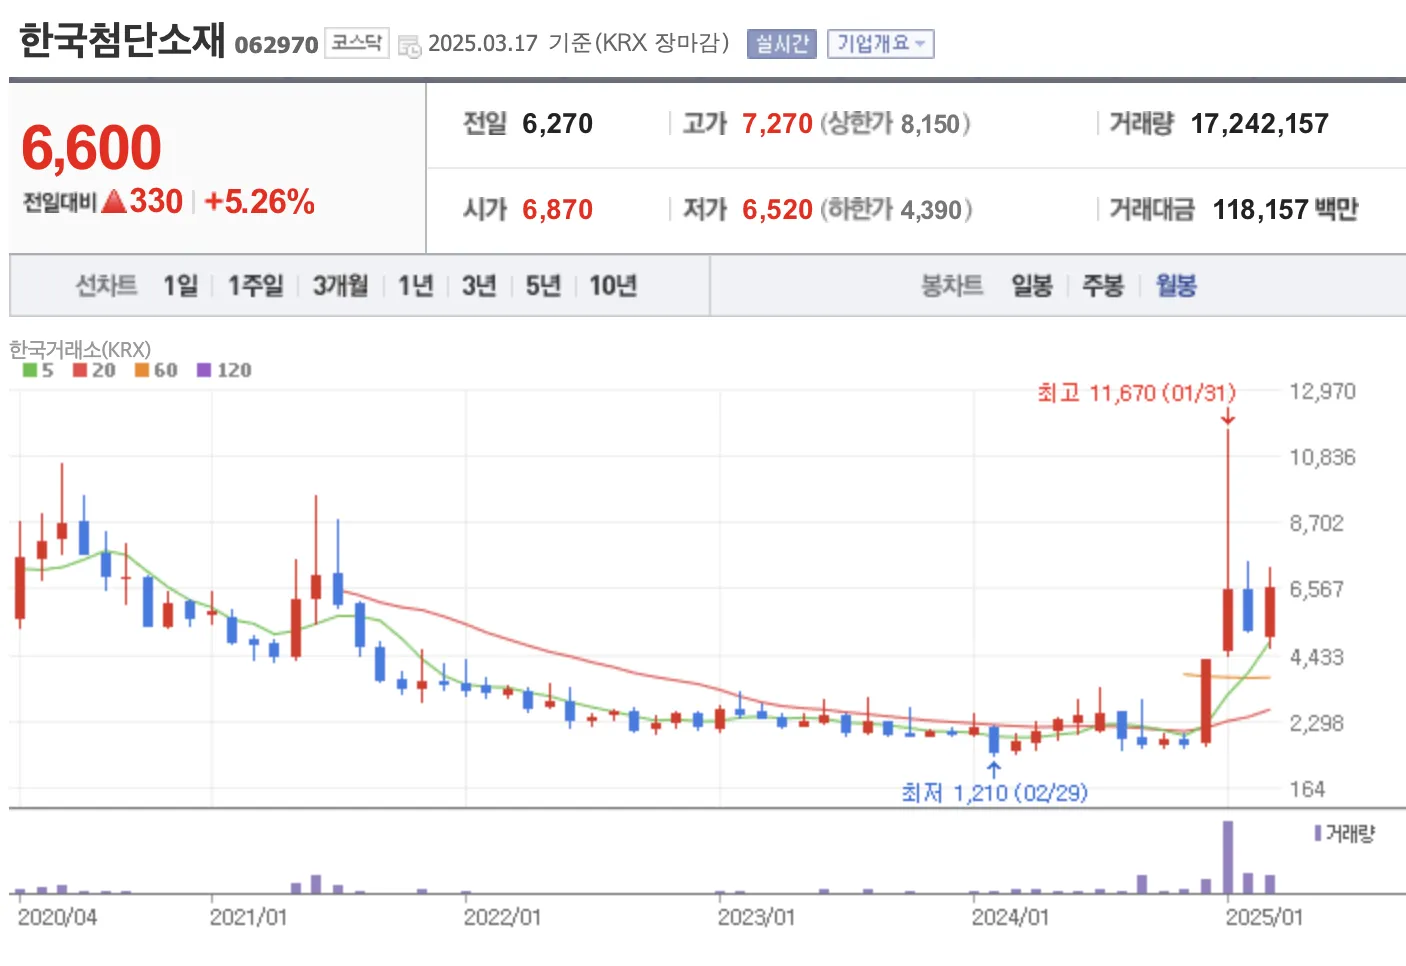Viewport: 1406px width, 966px height.
Task: Click the 8,702 y-axis price label
Action: click(1316, 523)
